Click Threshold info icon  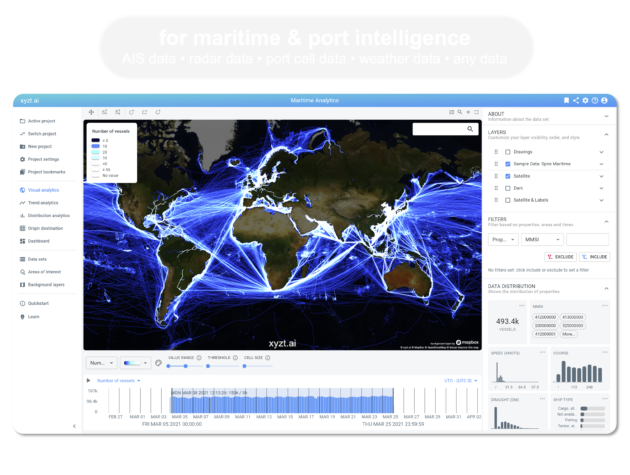[235, 358]
